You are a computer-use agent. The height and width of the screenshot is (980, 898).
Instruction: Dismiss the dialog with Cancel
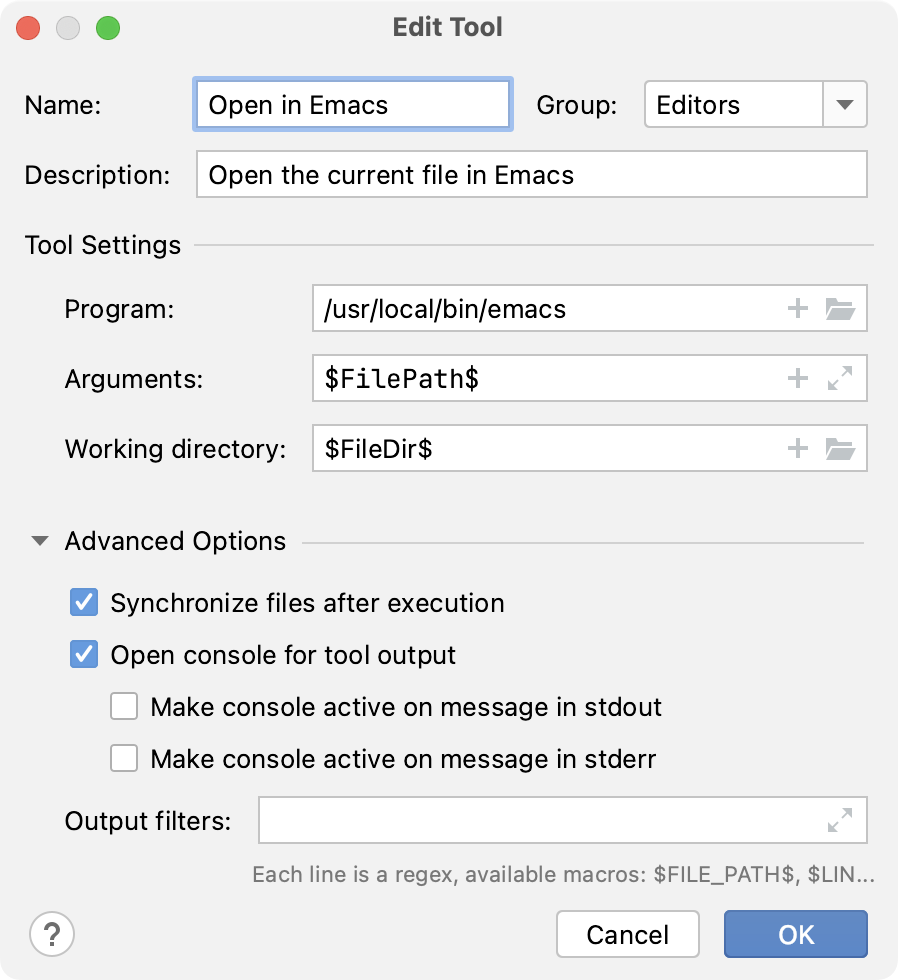(627, 933)
